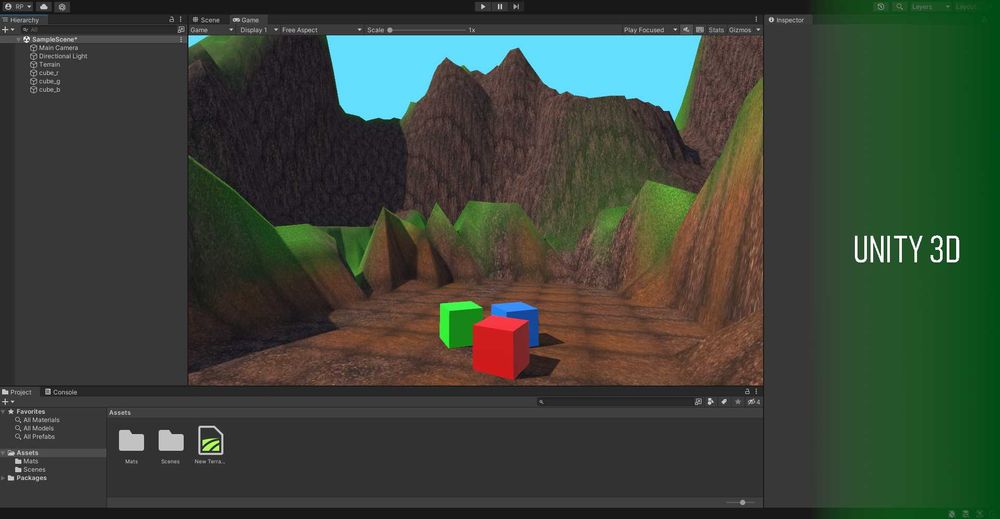Click the Project search-by-label tag icon
1000x519 pixels.
click(724, 402)
